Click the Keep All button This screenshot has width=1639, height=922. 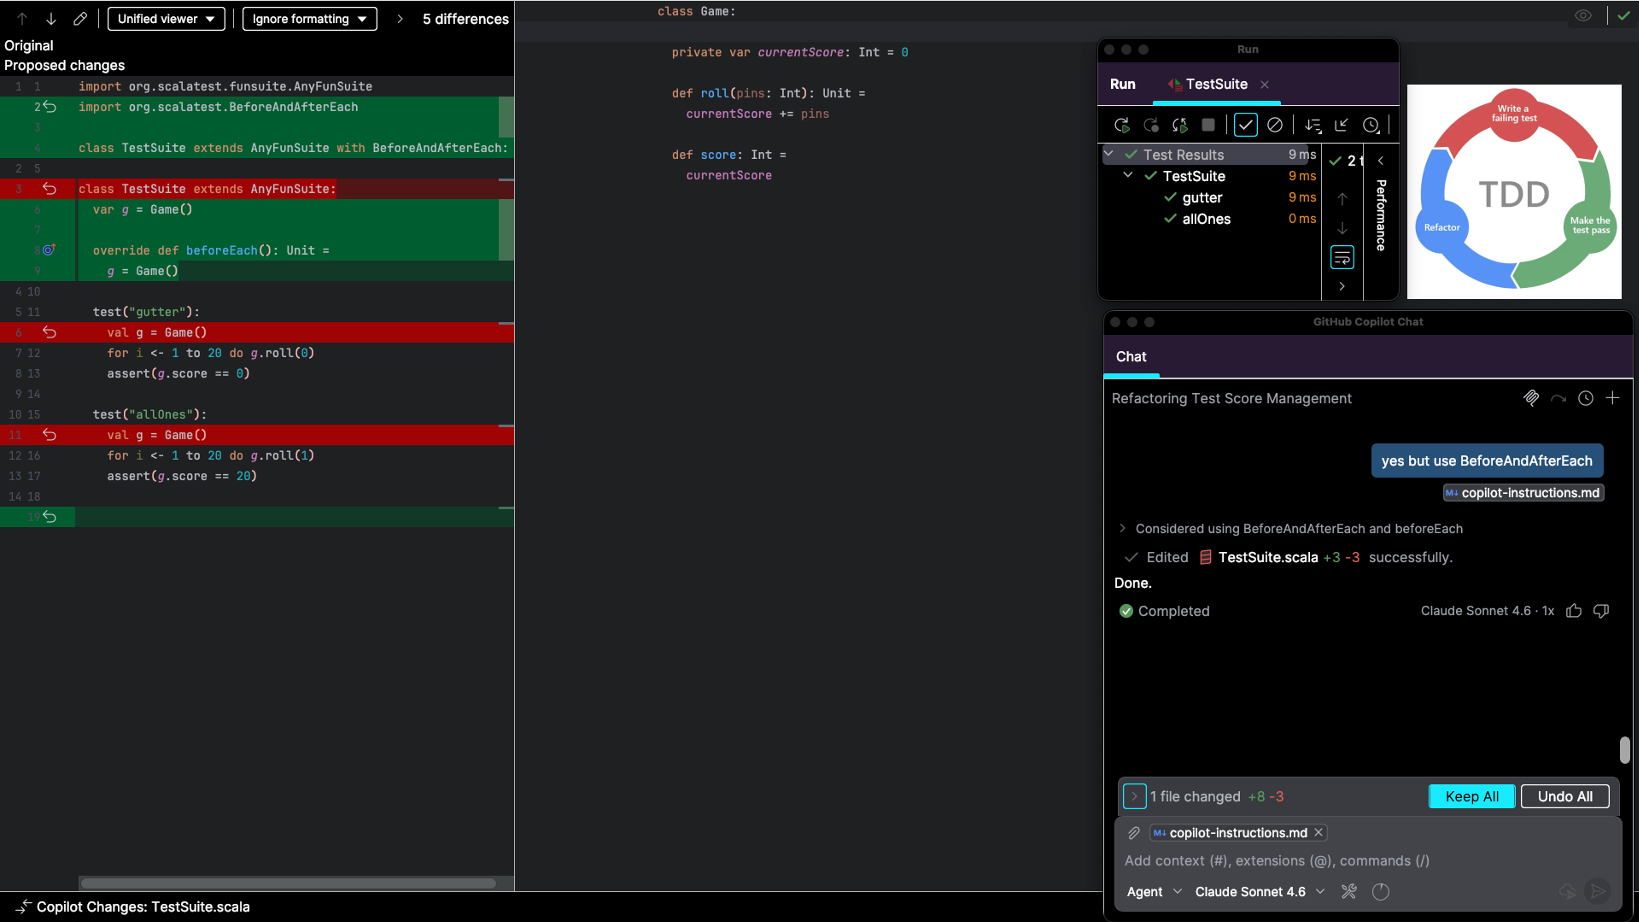(1471, 797)
